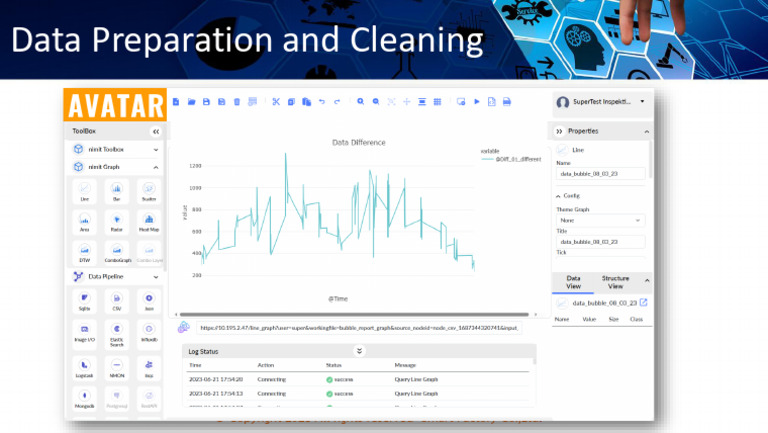The height and width of the screenshot is (433, 768).
Task: Select the DTW graph tool
Action: [x=85, y=253]
